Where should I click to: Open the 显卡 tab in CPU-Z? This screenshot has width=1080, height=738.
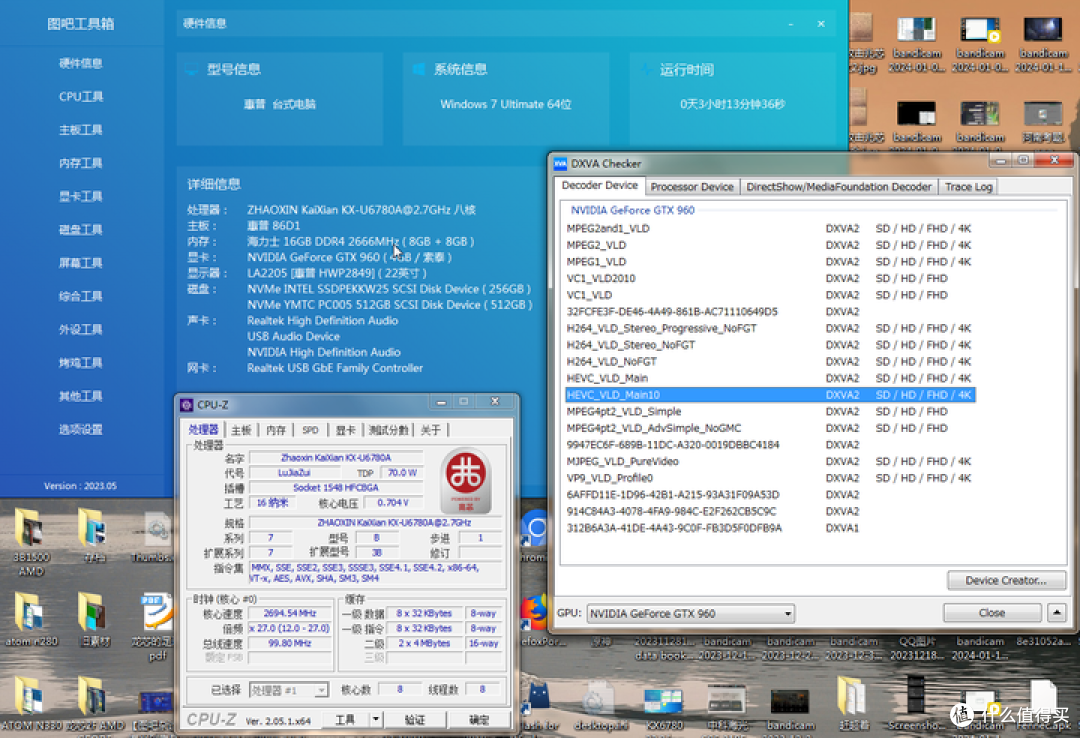pyautogui.click(x=345, y=430)
